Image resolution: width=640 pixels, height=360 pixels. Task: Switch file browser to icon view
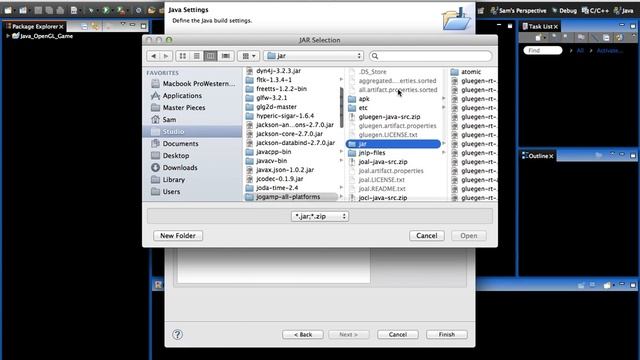(183, 56)
